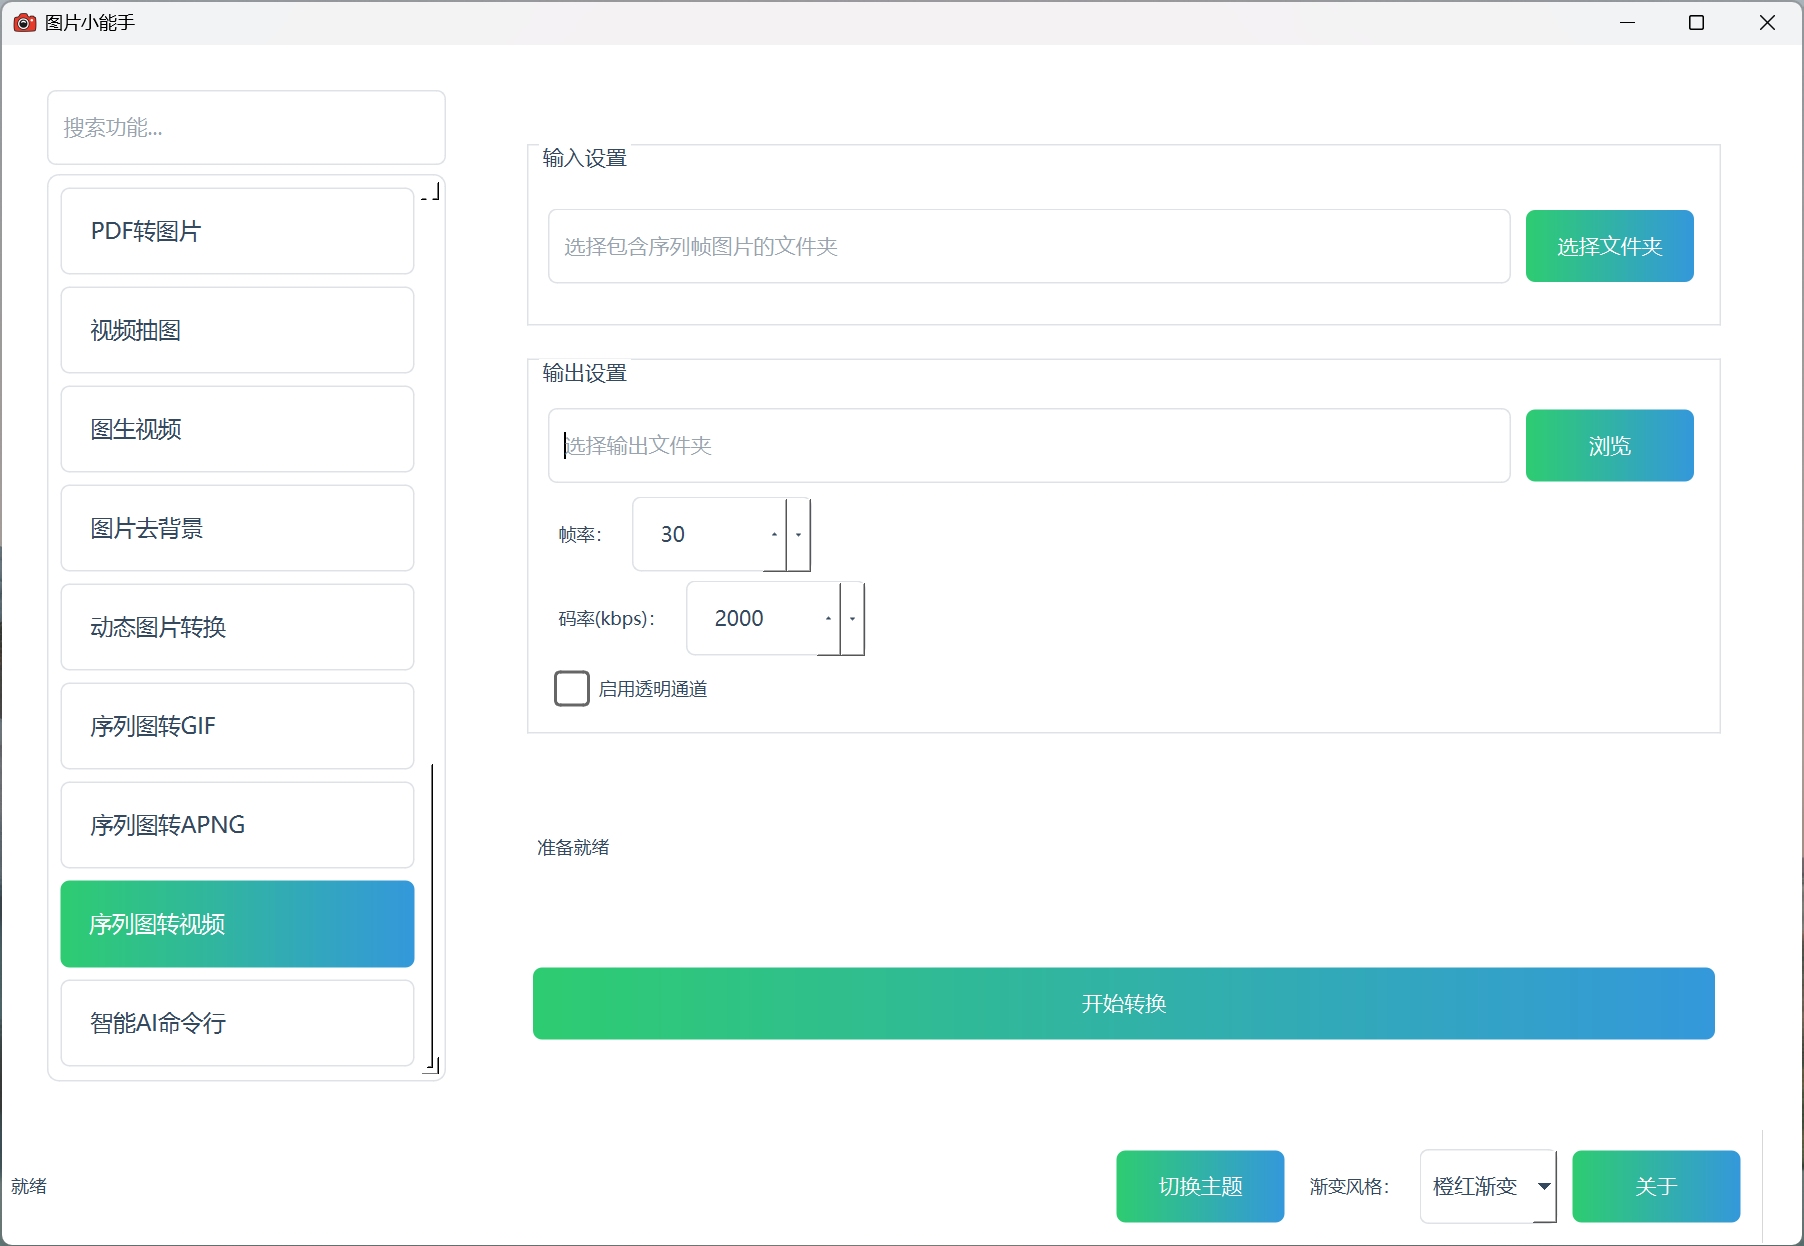The image size is (1804, 1246).
Task: Decrease the 帧率 with down arrow
Action: click(x=798, y=534)
